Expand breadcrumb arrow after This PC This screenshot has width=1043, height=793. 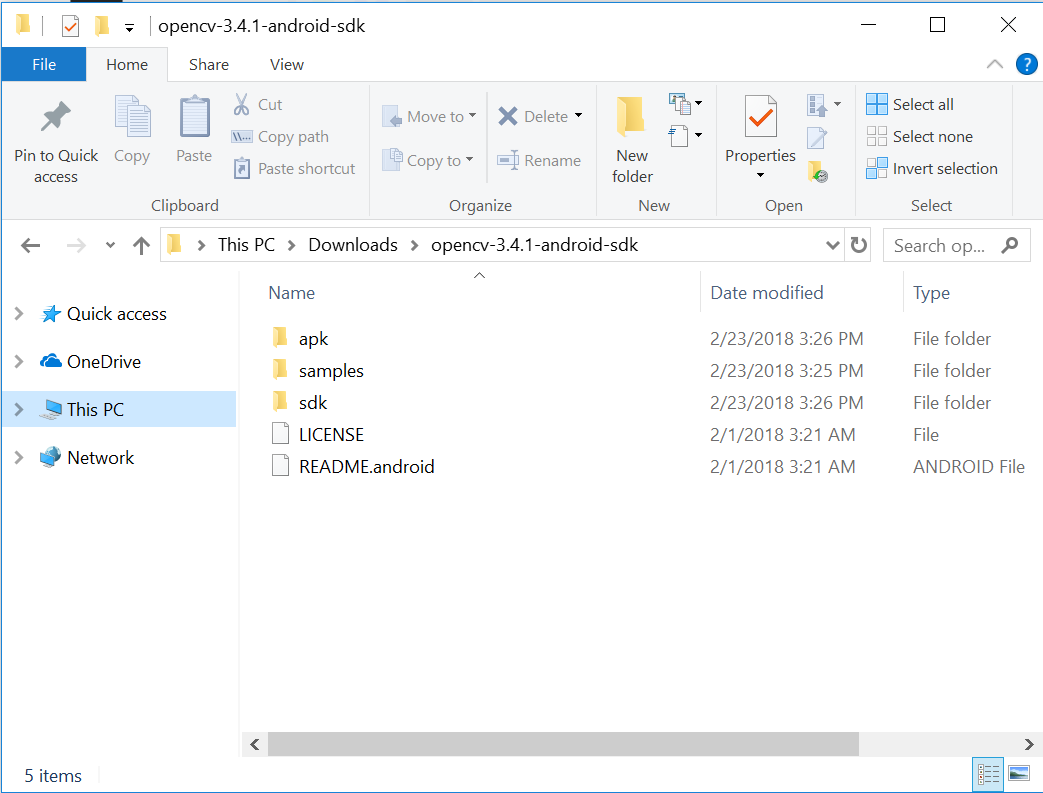(x=291, y=245)
